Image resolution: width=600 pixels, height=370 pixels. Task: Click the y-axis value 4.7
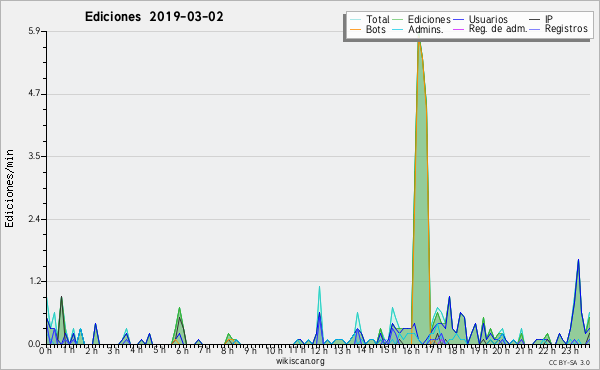[34, 94]
